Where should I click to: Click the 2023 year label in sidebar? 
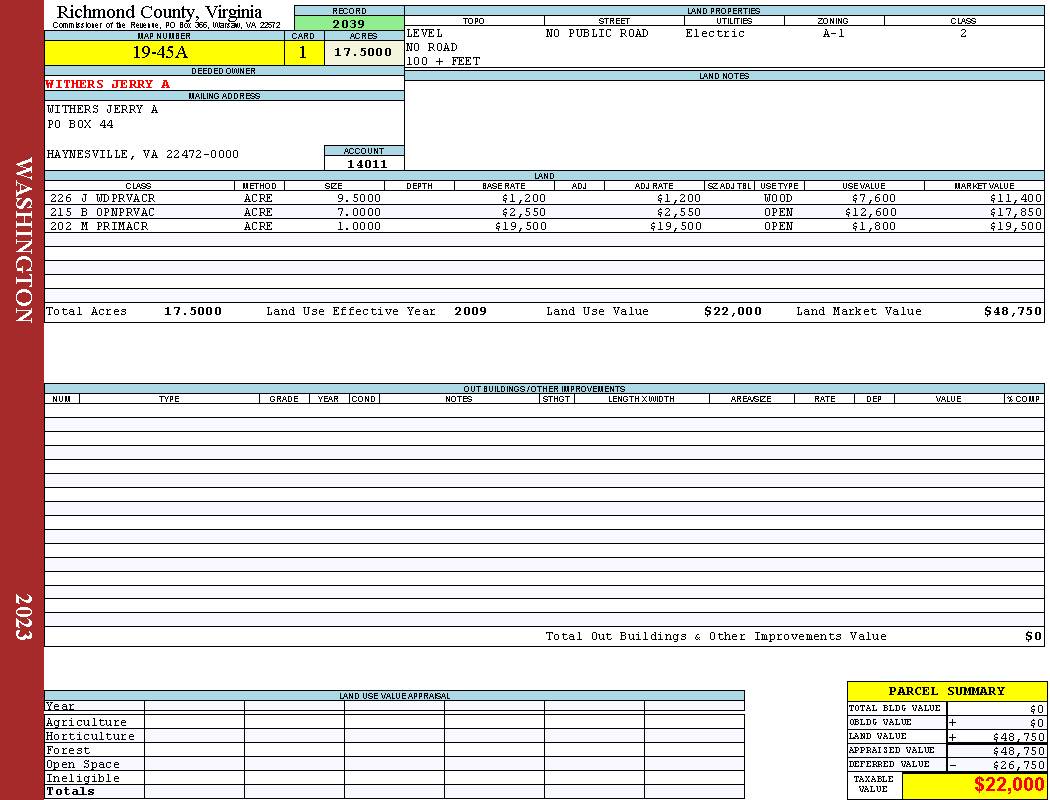(x=23, y=617)
